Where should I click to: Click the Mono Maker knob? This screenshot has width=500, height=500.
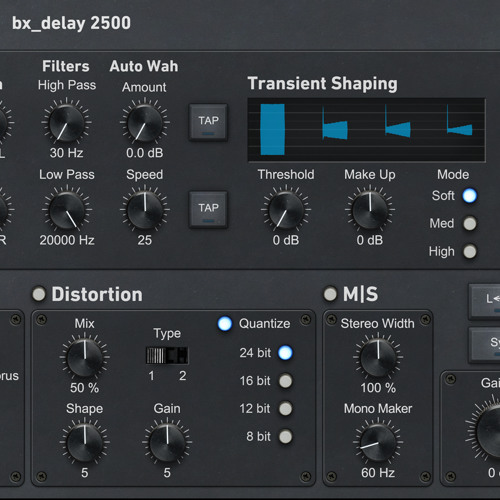point(378,443)
